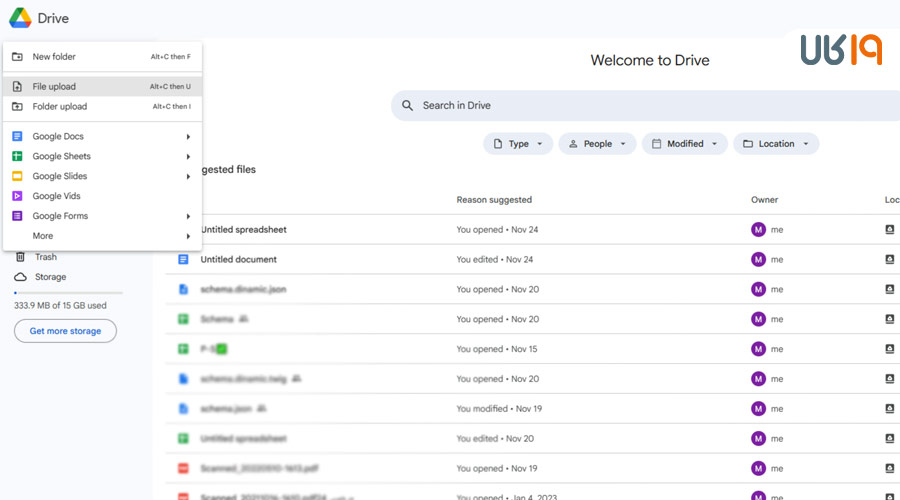Choose Folder upload menu entry
The image size is (900, 500).
59,107
